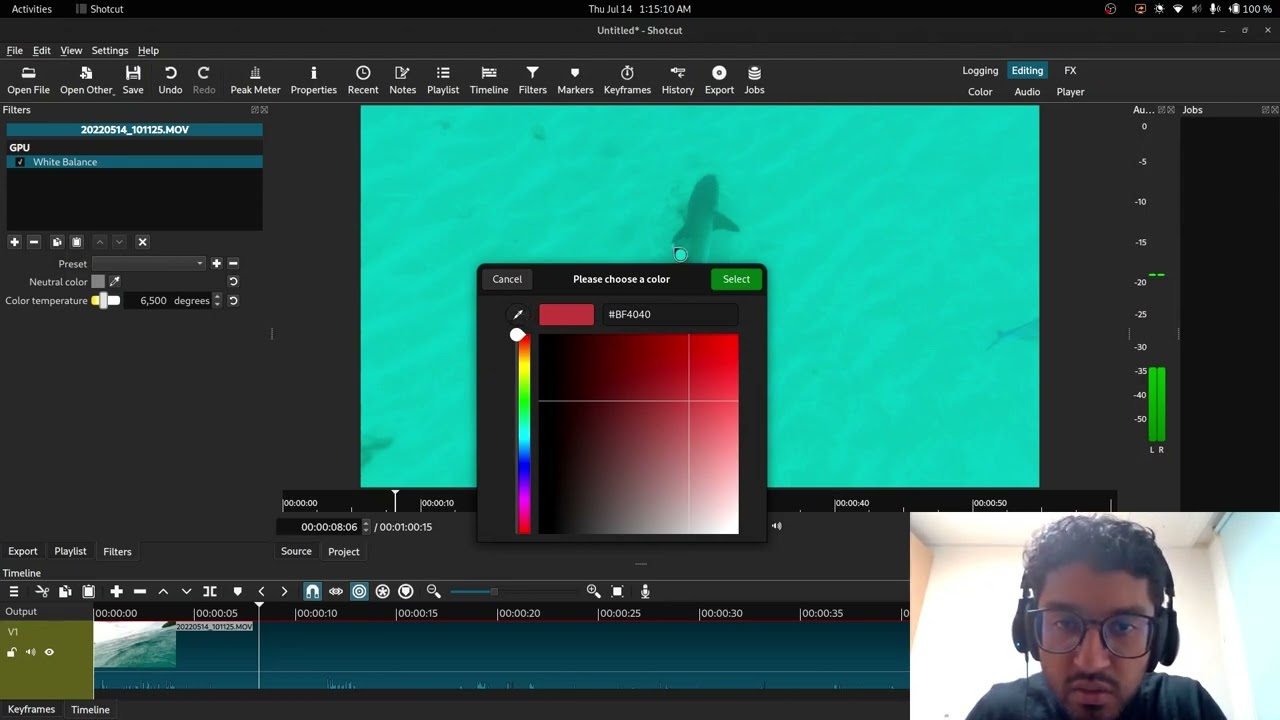Reset Color temperature to default

(233, 301)
